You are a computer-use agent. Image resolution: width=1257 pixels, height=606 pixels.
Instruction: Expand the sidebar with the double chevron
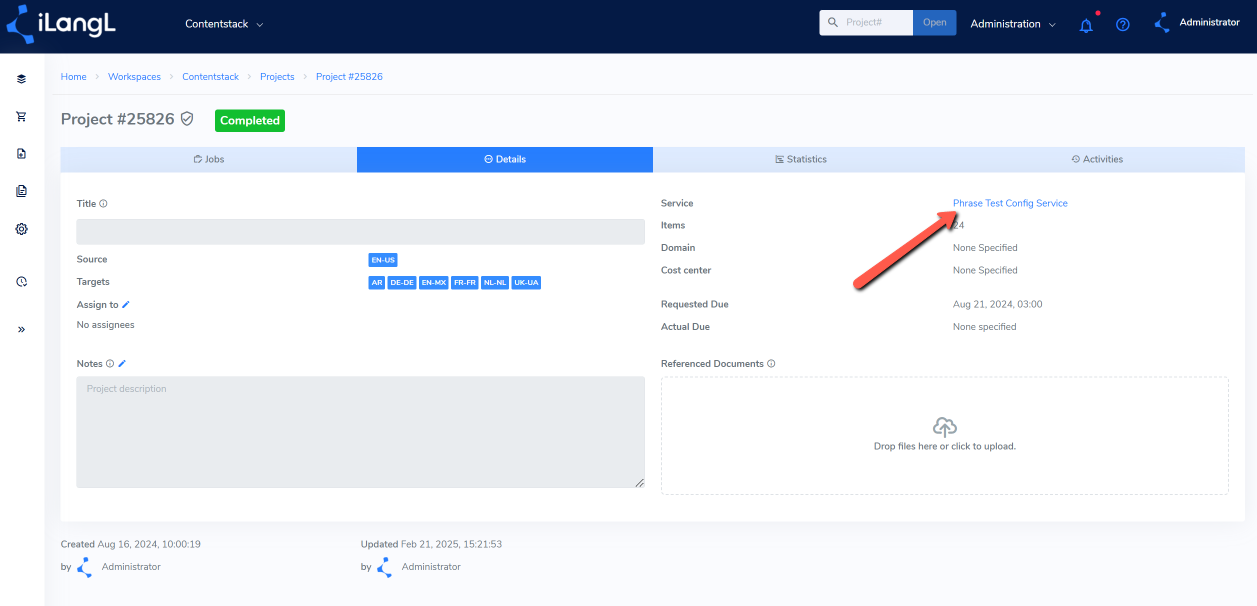pyautogui.click(x=21, y=329)
